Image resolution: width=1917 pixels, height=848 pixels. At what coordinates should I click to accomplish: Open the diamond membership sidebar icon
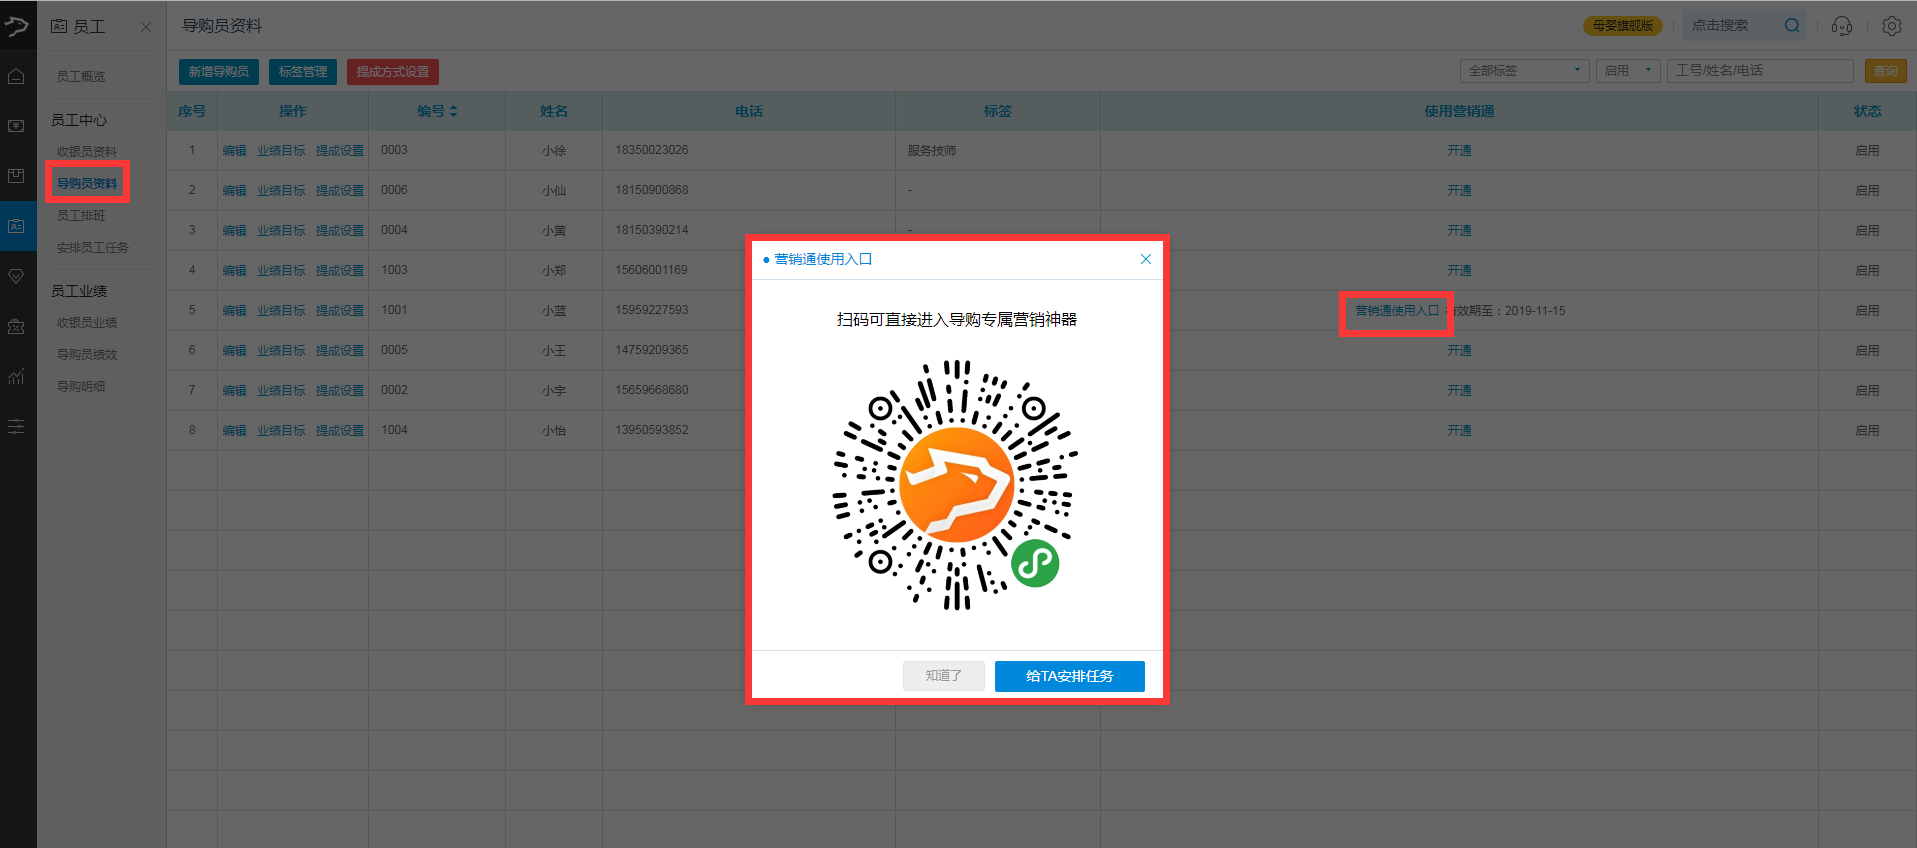tap(17, 276)
